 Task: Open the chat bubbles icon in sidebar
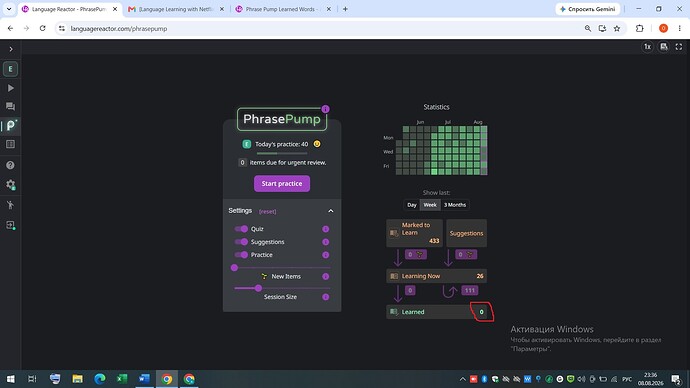[x=10, y=106]
